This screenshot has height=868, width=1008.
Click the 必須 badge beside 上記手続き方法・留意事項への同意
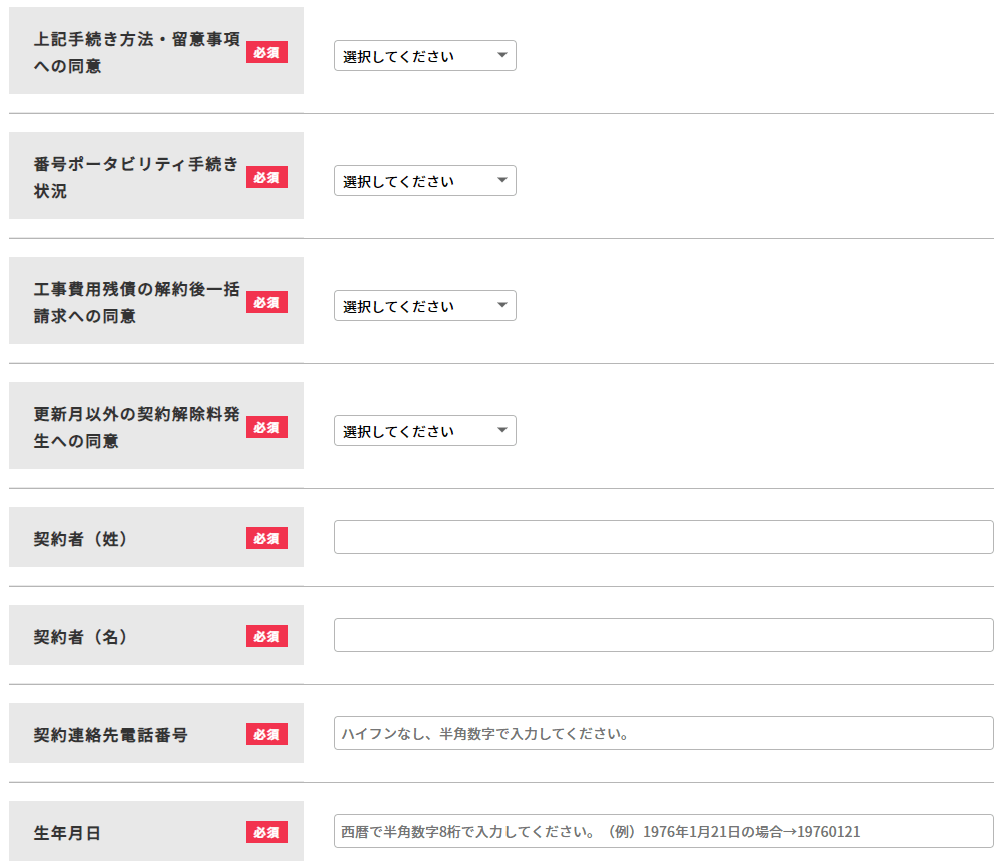(x=267, y=52)
